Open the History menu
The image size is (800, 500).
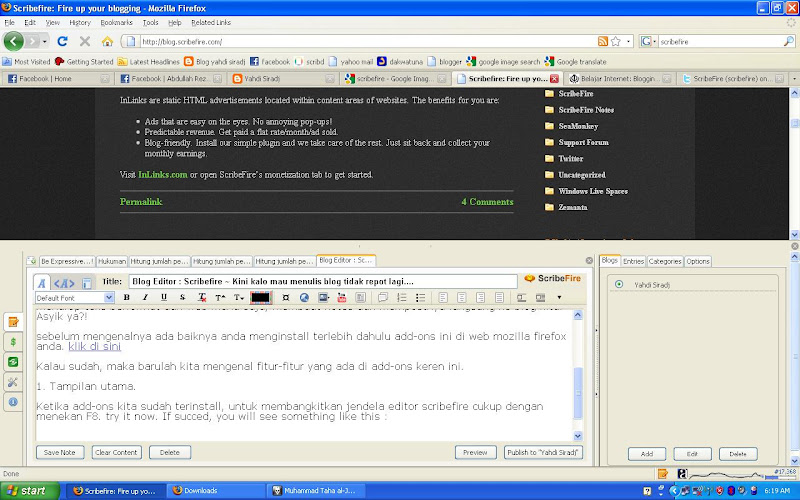click(x=80, y=22)
